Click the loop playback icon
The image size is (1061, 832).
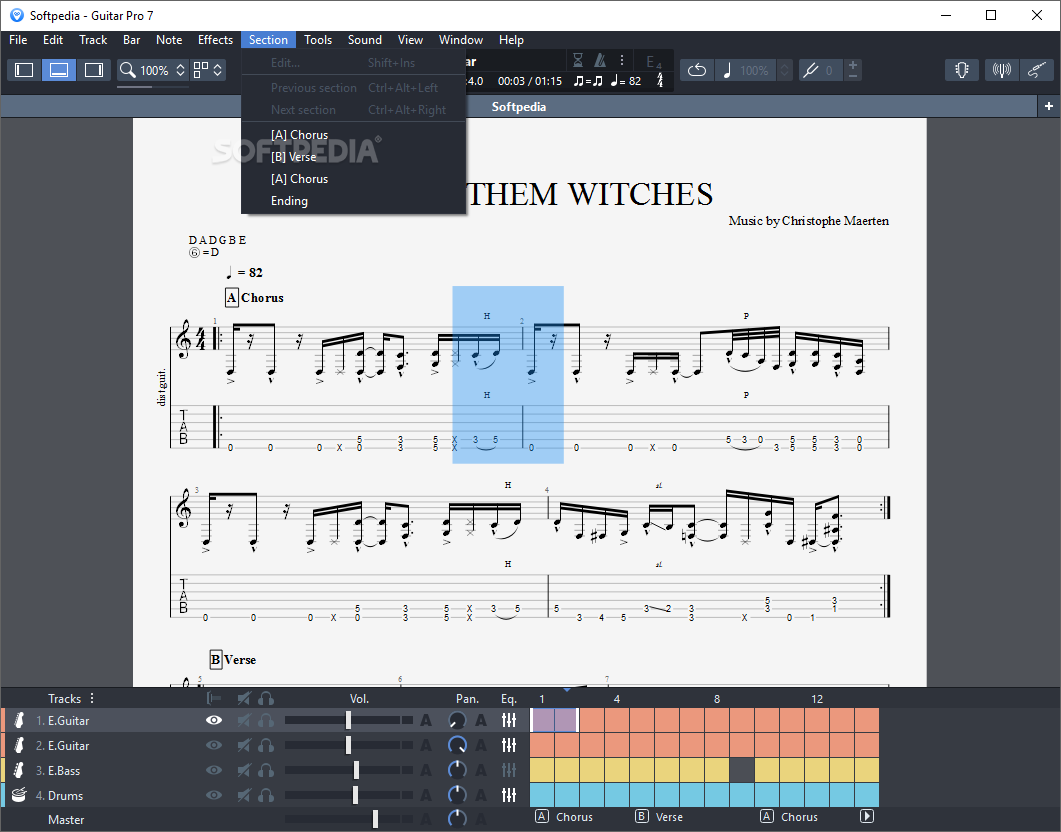tap(697, 70)
